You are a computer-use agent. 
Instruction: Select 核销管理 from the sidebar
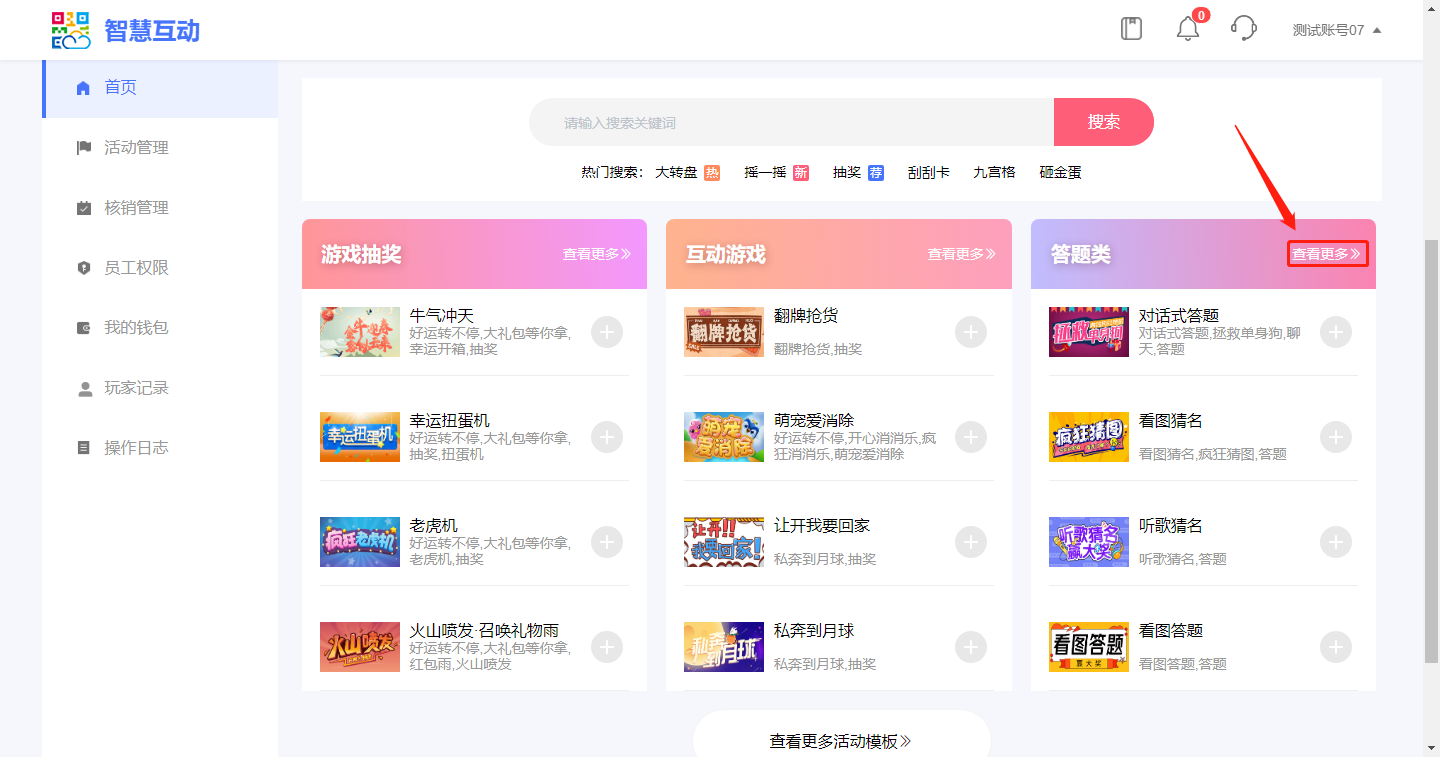pos(136,208)
